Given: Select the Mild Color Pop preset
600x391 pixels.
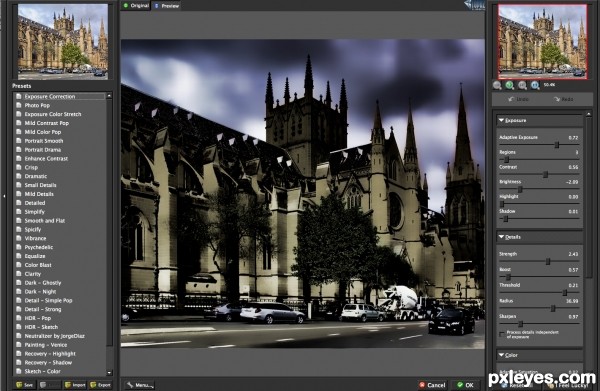Looking at the screenshot, I should click(43, 132).
